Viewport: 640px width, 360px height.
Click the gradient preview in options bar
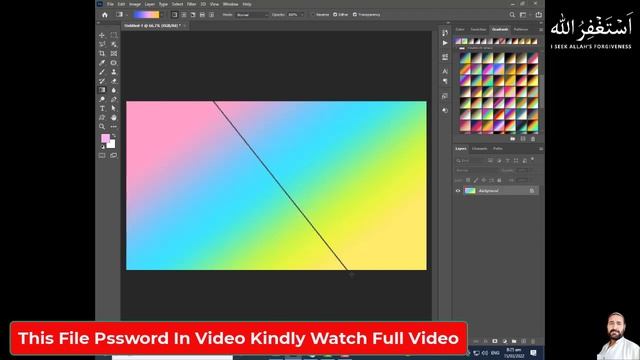(146, 15)
